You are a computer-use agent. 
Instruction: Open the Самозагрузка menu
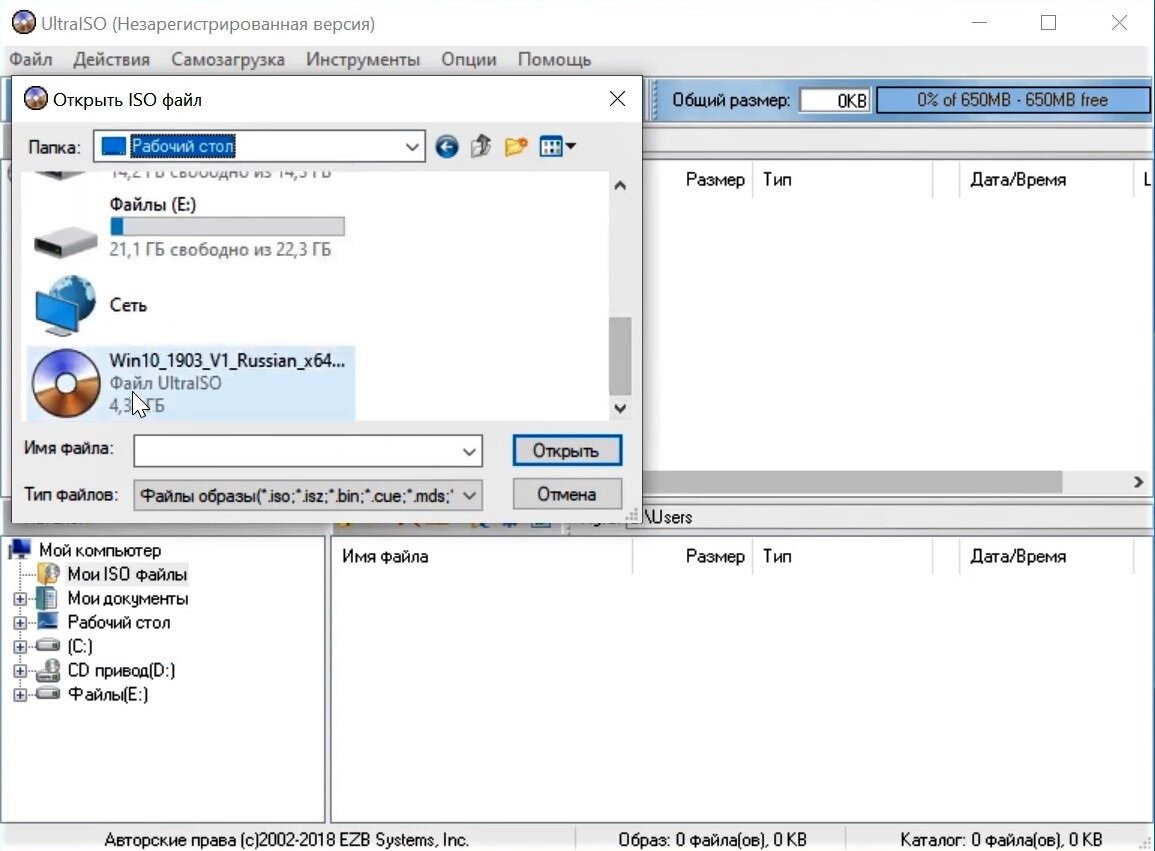click(x=228, y=60)
